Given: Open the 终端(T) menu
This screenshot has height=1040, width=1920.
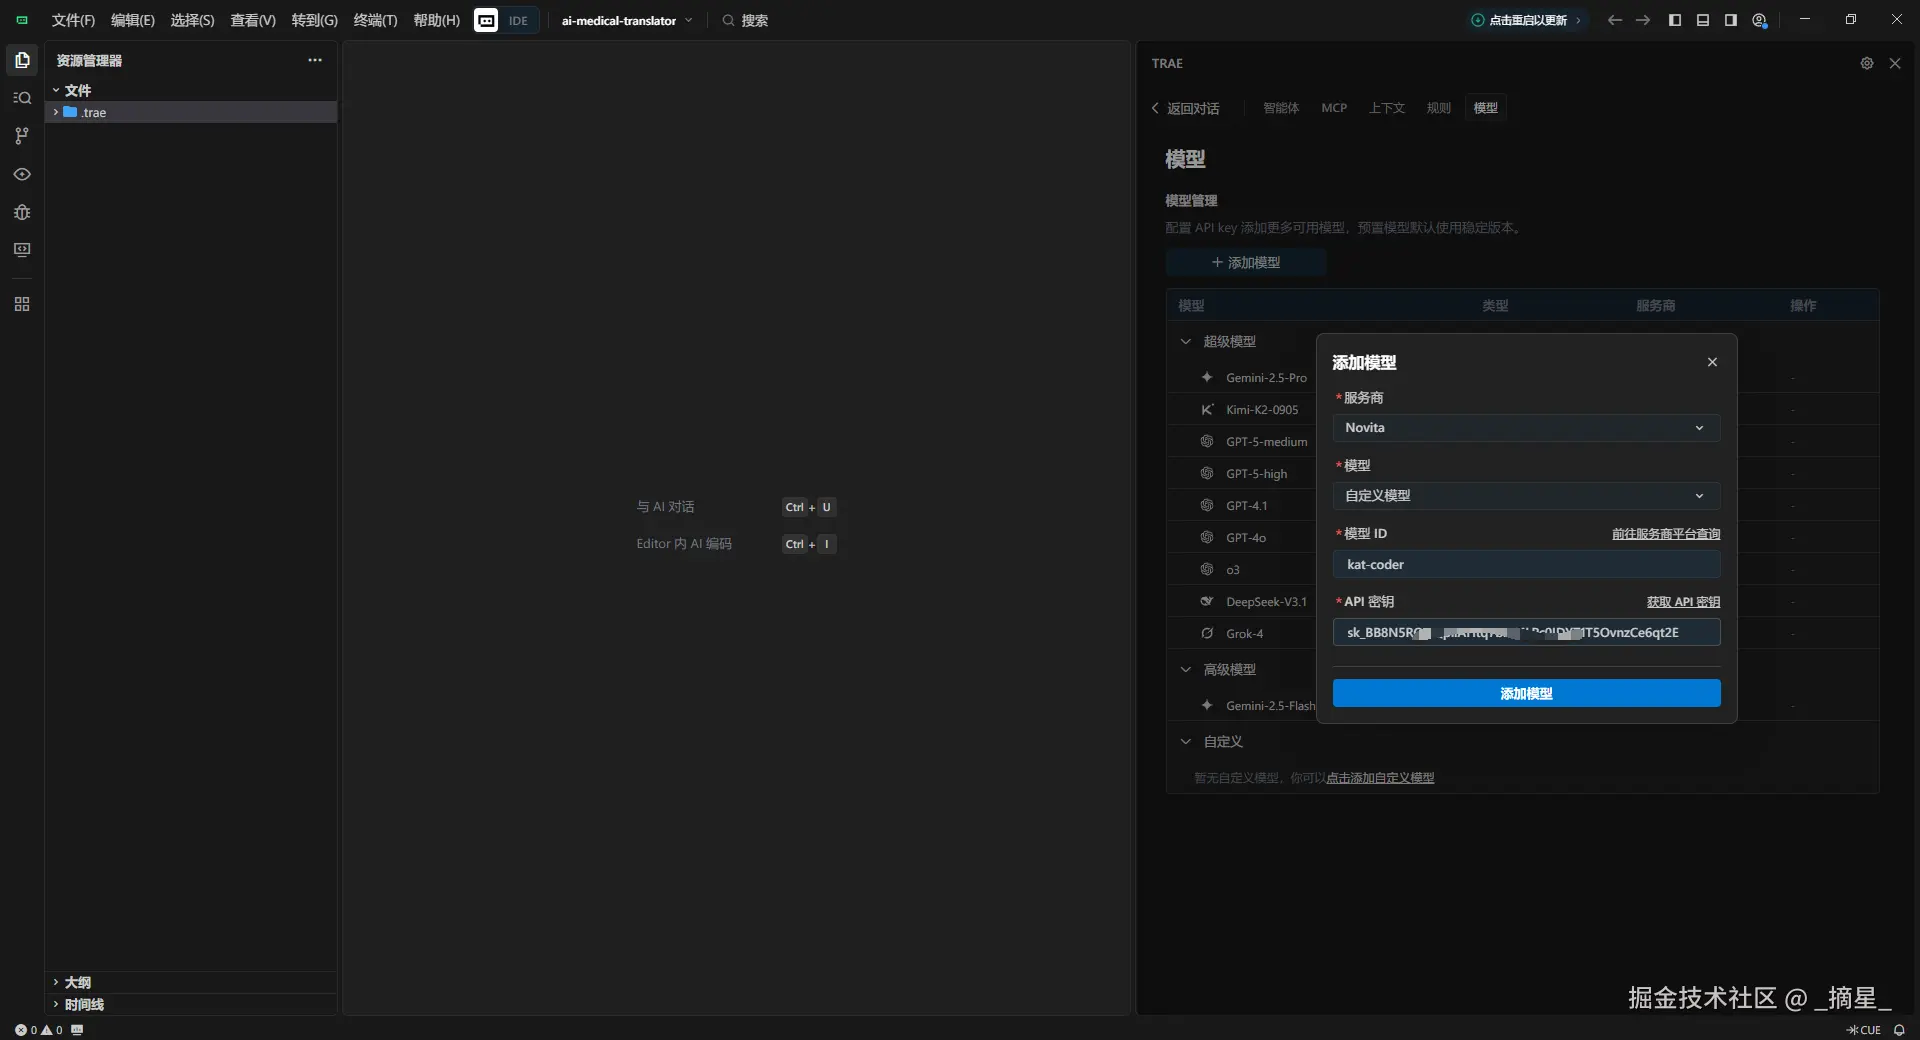Looking at the screenshot, I should click(375, 20).
